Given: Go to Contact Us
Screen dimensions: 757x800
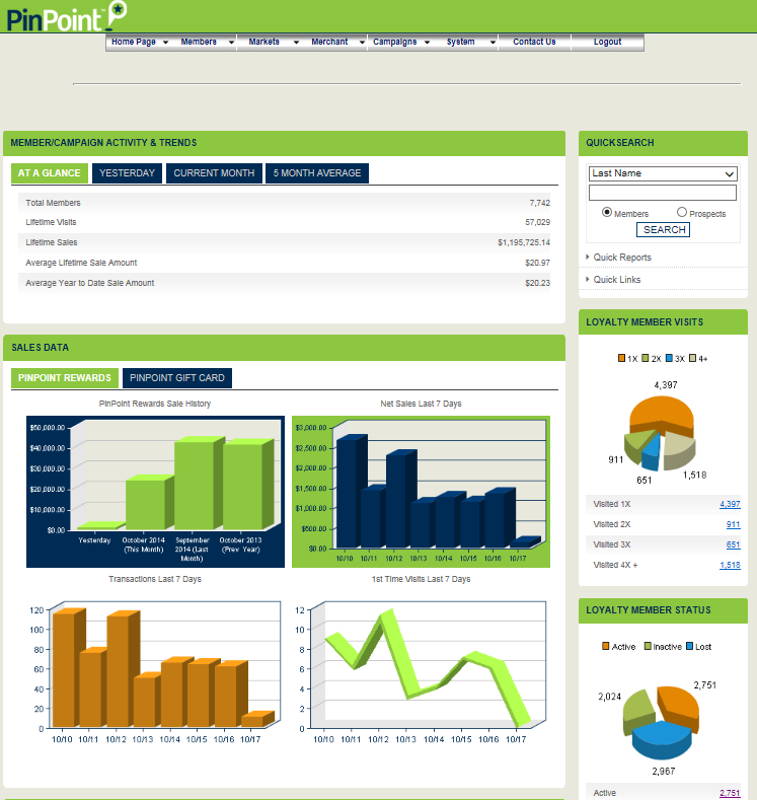Looking at the screenshot, I should click(x=534, y=42).
